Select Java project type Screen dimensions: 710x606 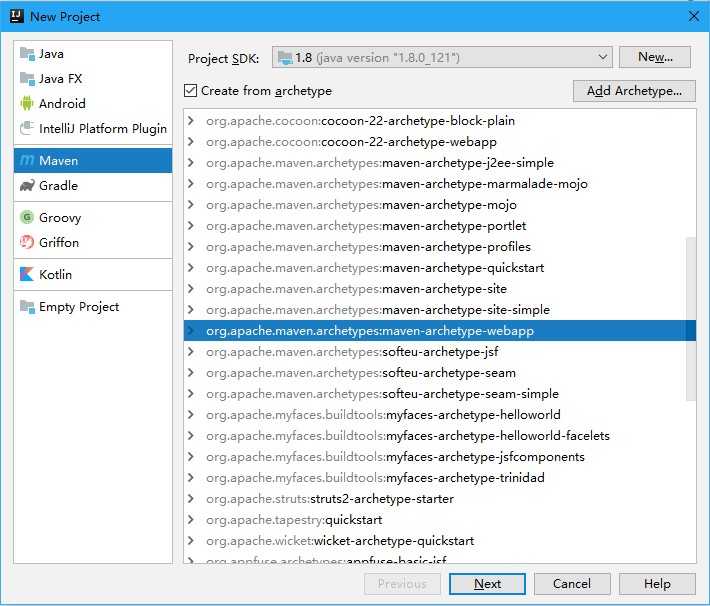point(93,54)
